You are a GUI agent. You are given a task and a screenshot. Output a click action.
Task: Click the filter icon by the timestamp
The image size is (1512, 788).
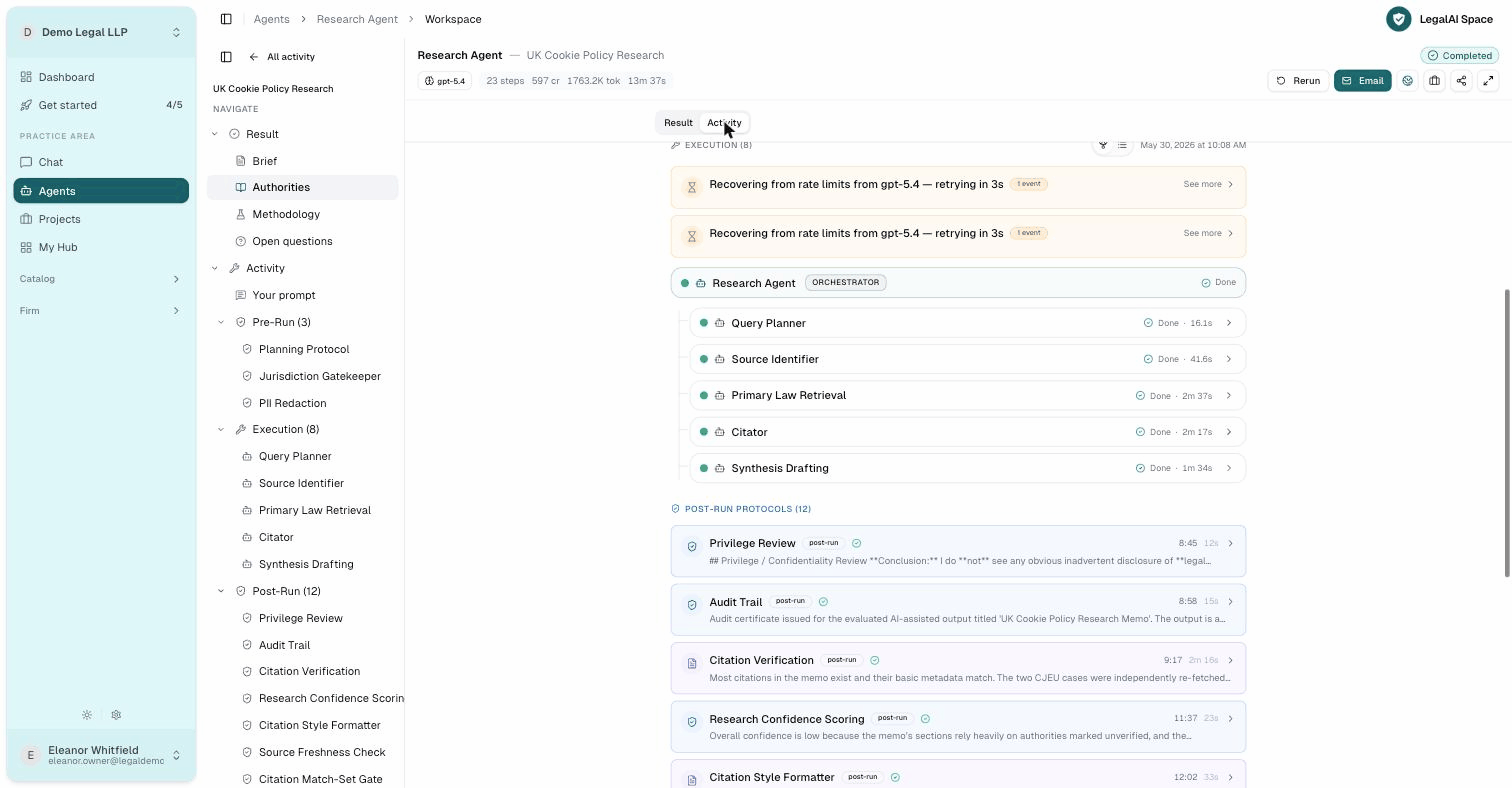[x=1103, y=145]
